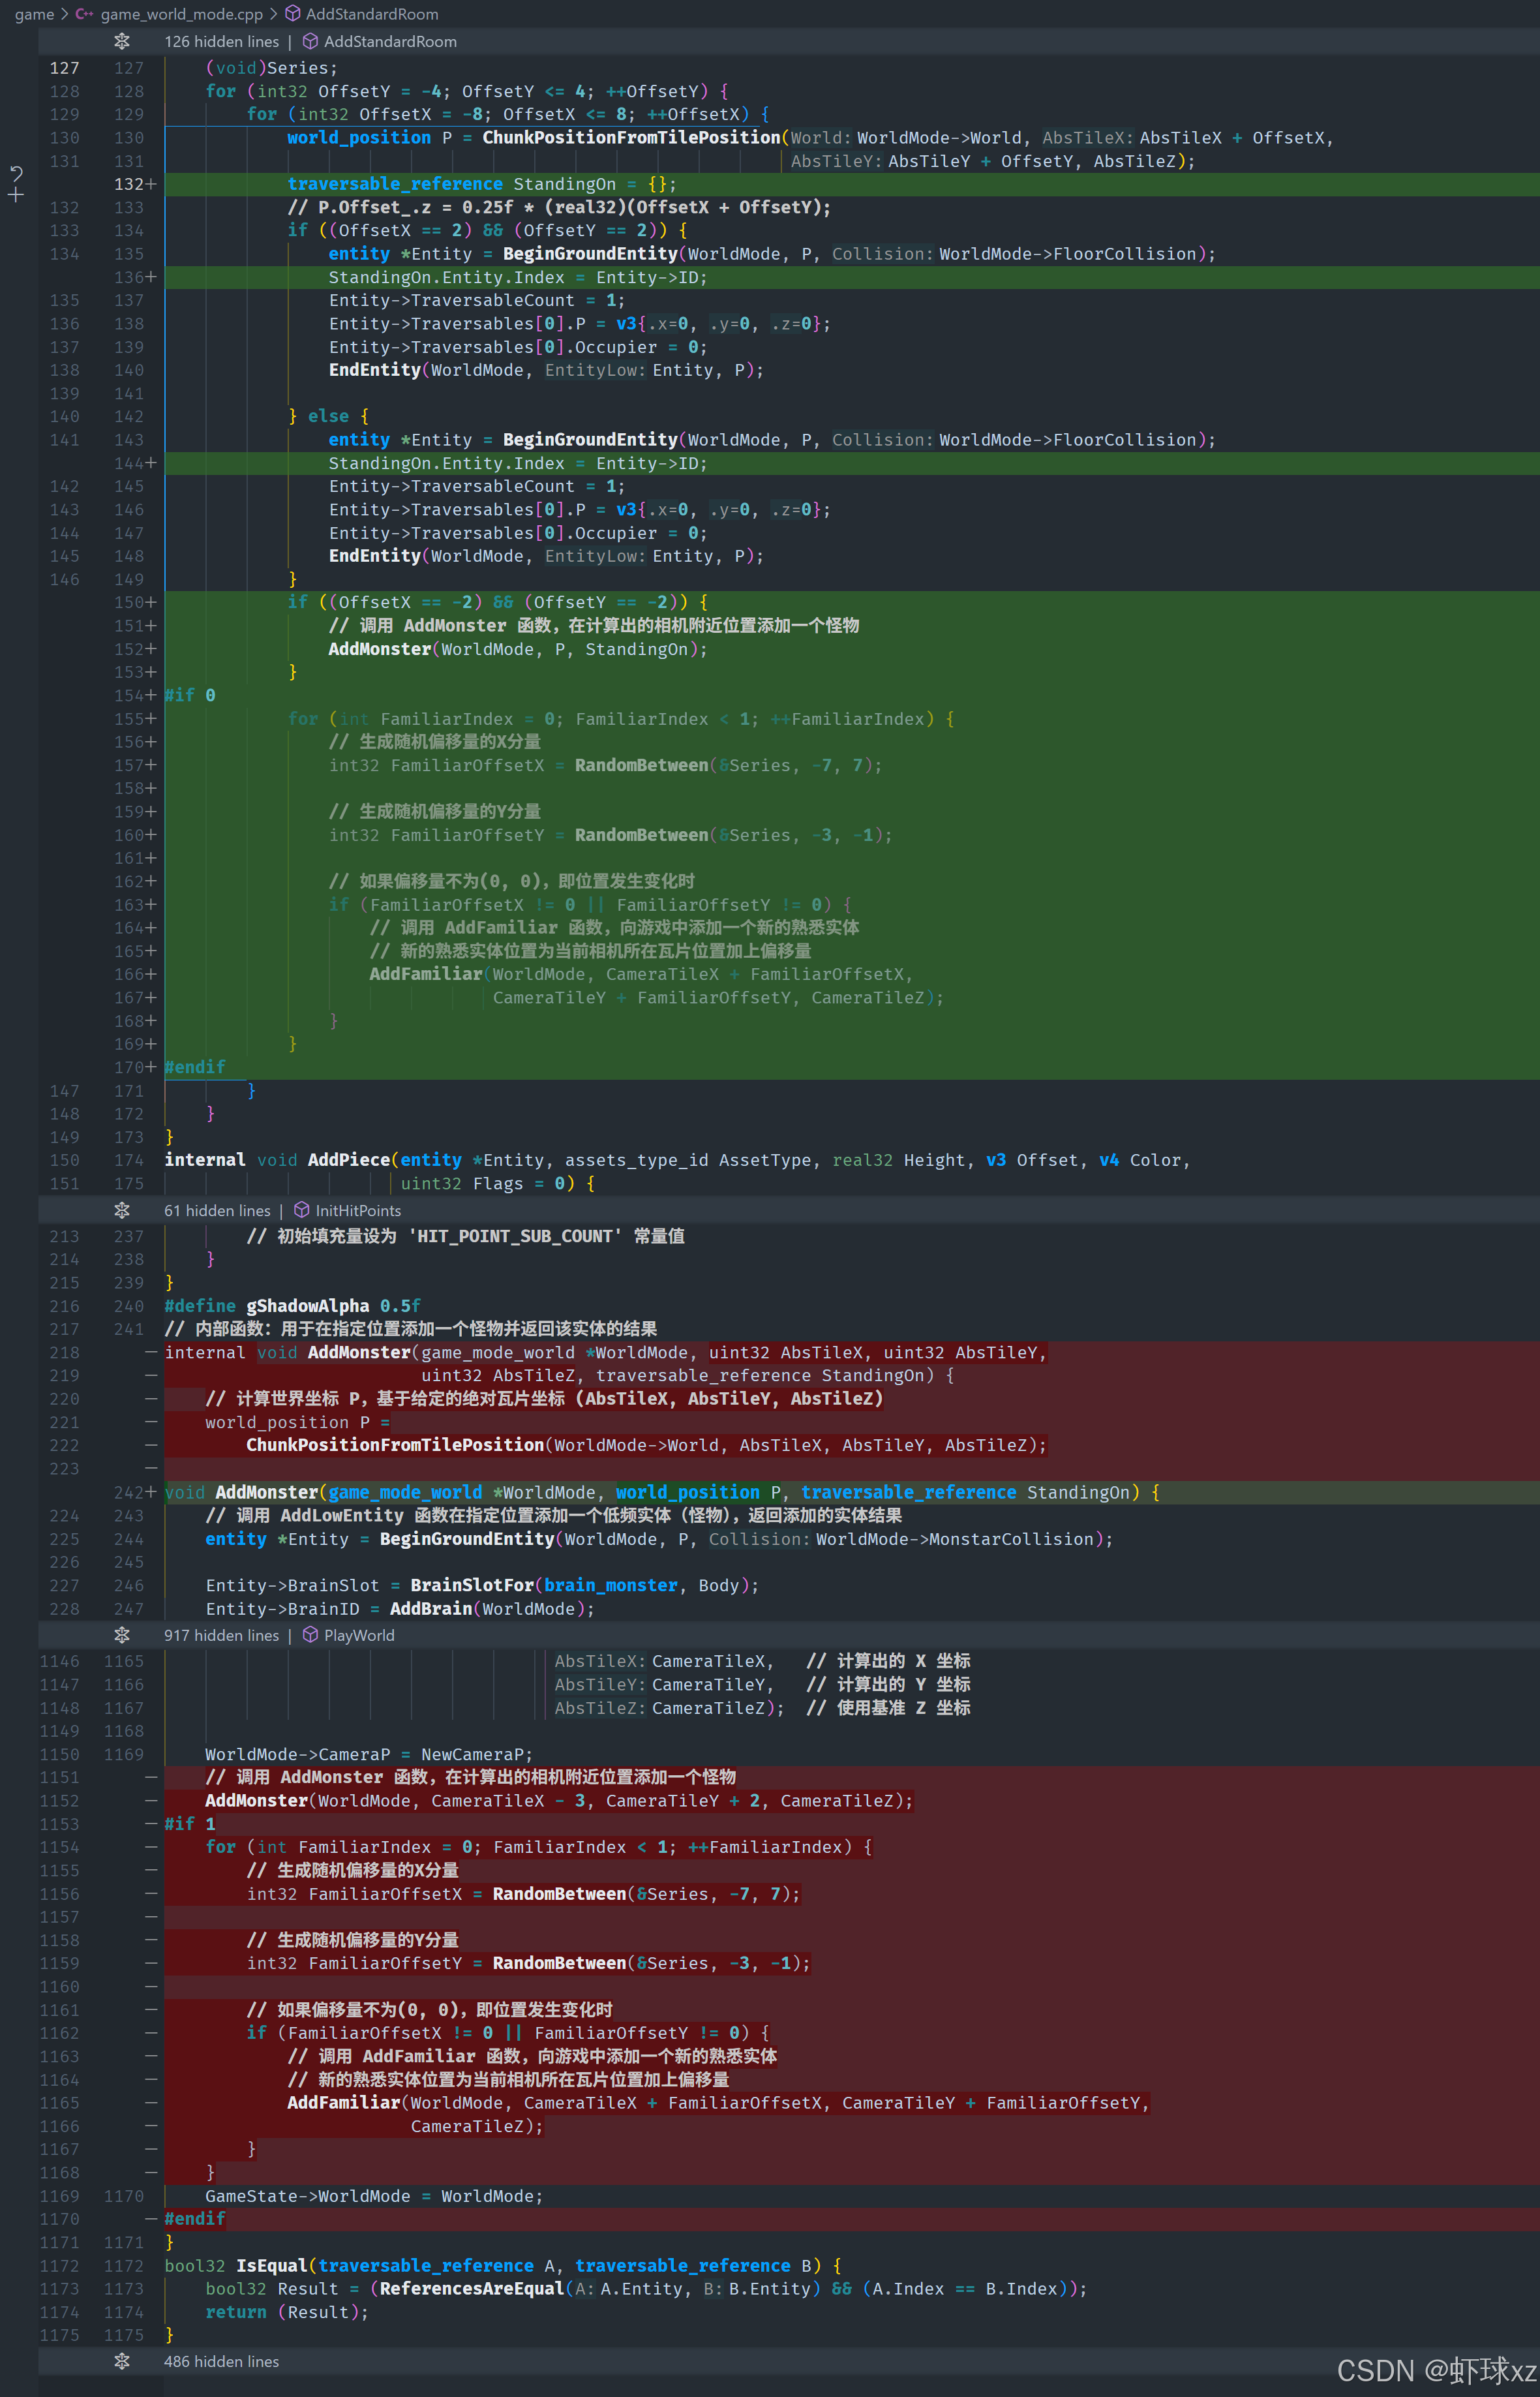
Task: Open the AddStandardRoom breadcrumb symbol
Action: [372, 14]
